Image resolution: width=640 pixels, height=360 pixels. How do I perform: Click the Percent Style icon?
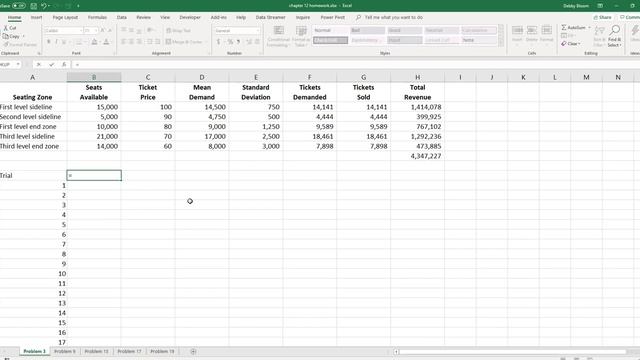[230, 42]
